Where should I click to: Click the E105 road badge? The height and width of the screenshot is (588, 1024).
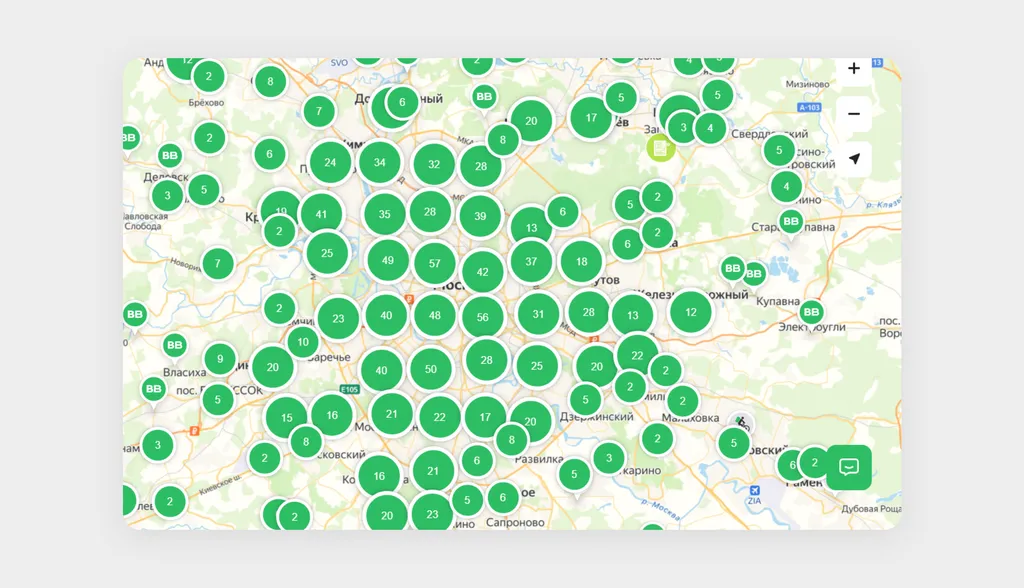pos(350,389)
